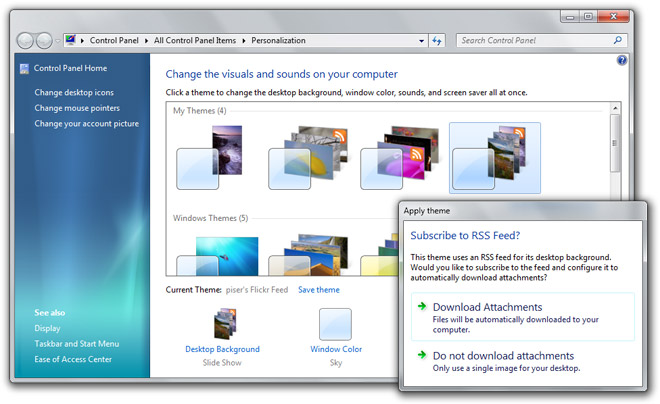The image size is (660, 404).
Task: Open Ease of Access Center link
Action: (x=73, y=359)
